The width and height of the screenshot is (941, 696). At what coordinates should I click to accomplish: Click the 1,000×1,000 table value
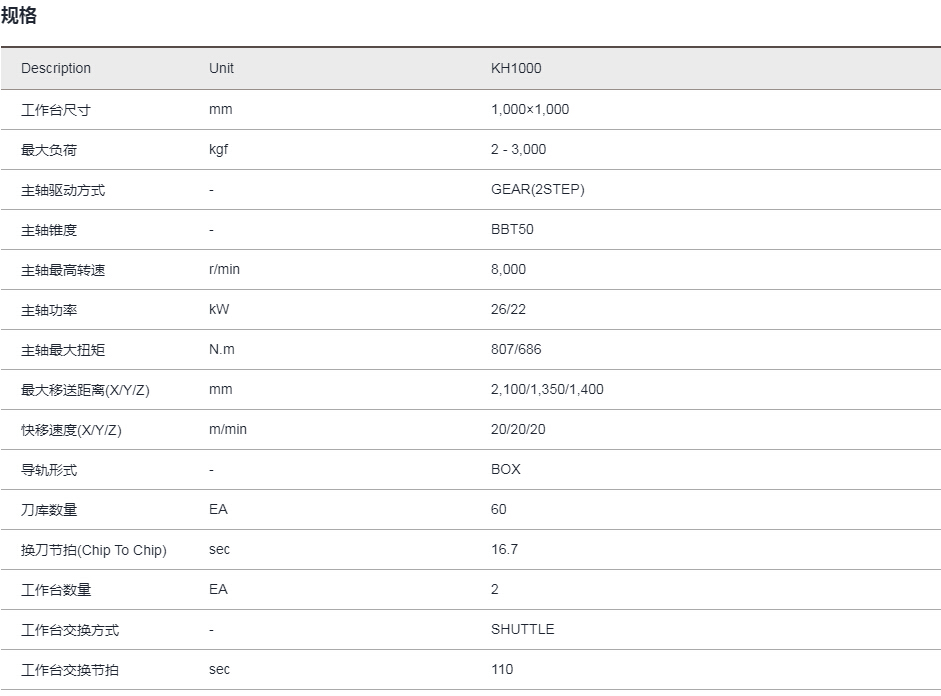click(x=529, y=109)
